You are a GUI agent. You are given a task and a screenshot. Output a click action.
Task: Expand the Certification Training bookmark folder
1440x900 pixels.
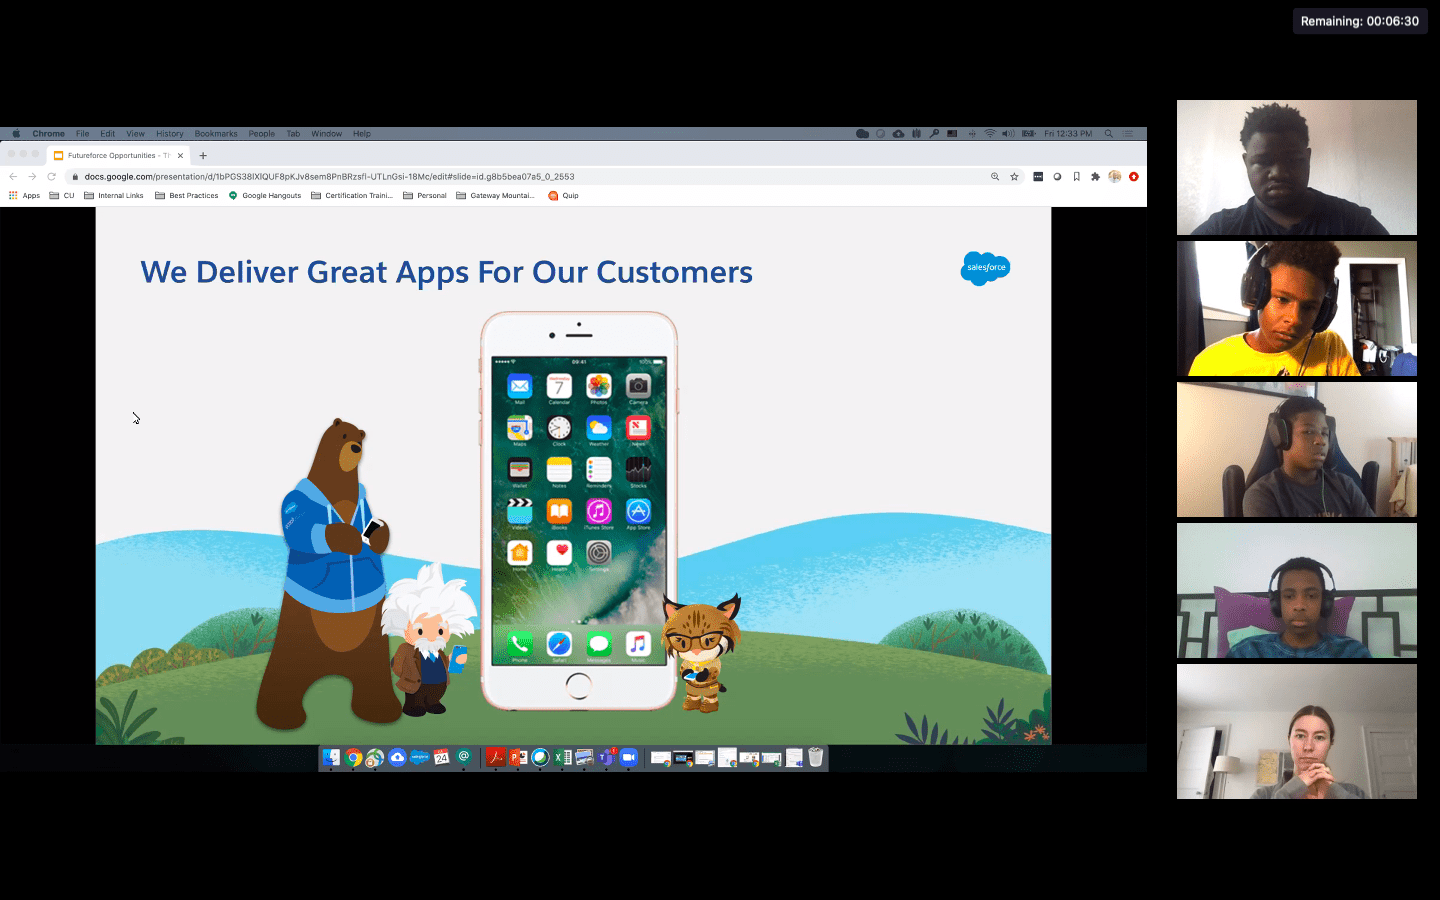352,196
